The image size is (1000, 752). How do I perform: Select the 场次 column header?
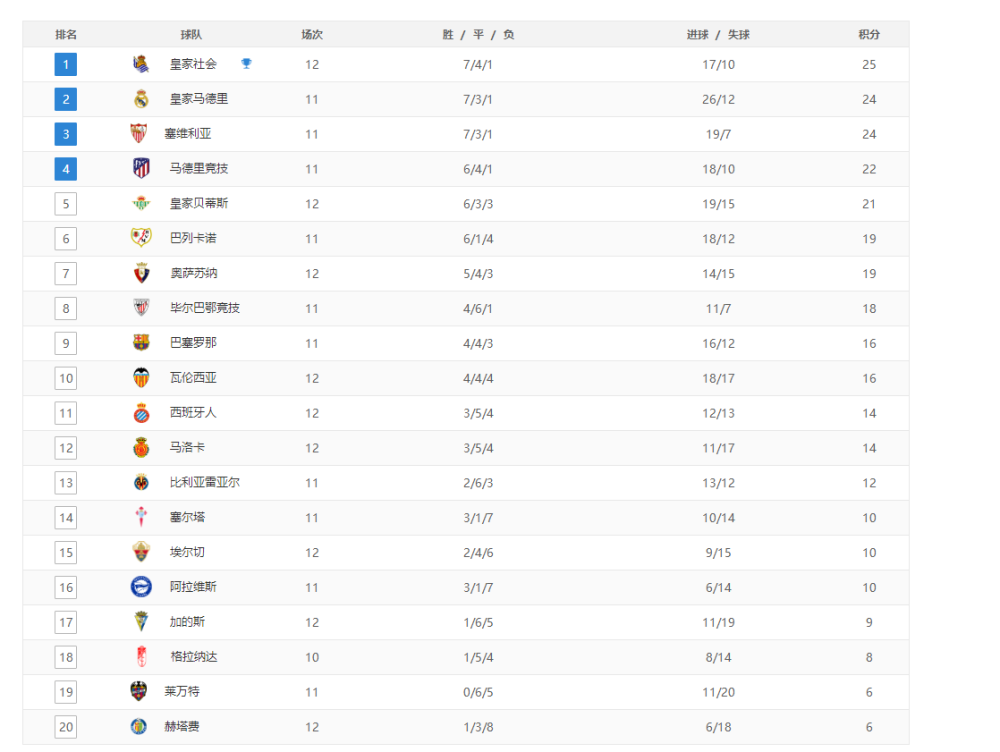click(312, 34)
